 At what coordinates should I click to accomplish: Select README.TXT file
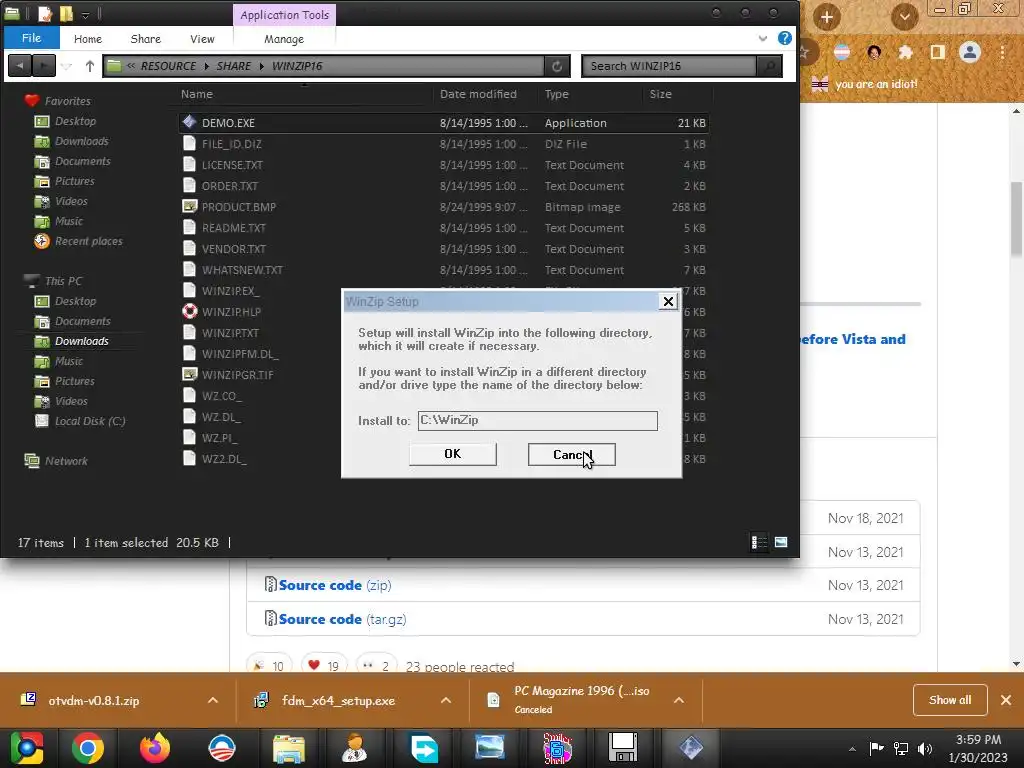pyautogui.click(x=233, y=228)
